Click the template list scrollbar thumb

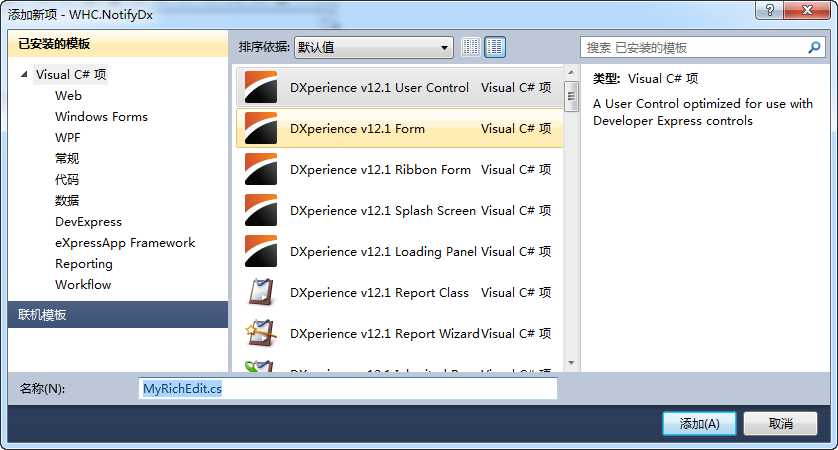coord(571,96)
